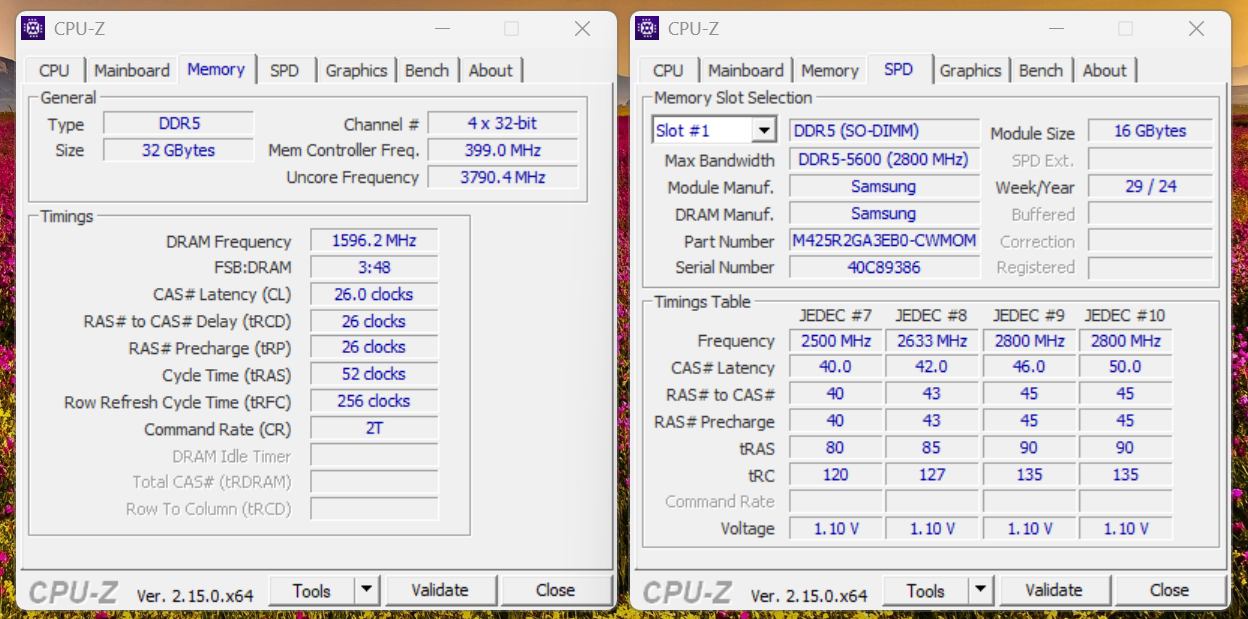Click the 32 GBytes size field
The image size is (1248, 619).
tap(179, 150)
